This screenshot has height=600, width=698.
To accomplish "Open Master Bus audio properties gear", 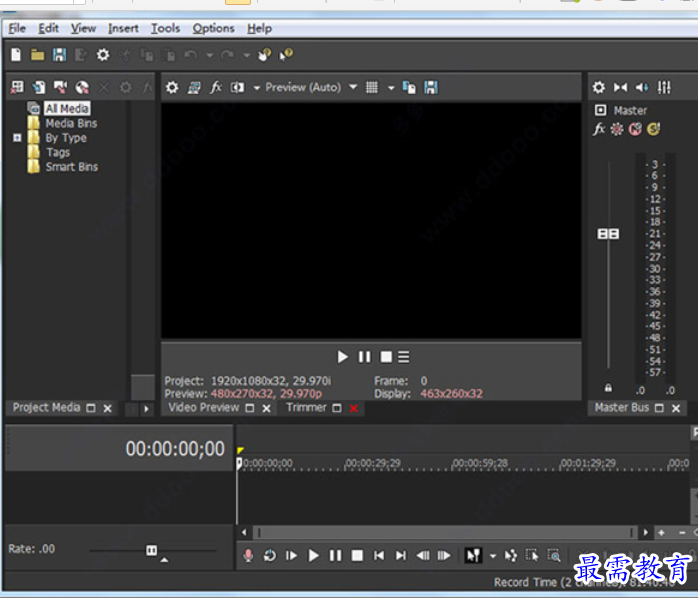I will pos(599,87).
